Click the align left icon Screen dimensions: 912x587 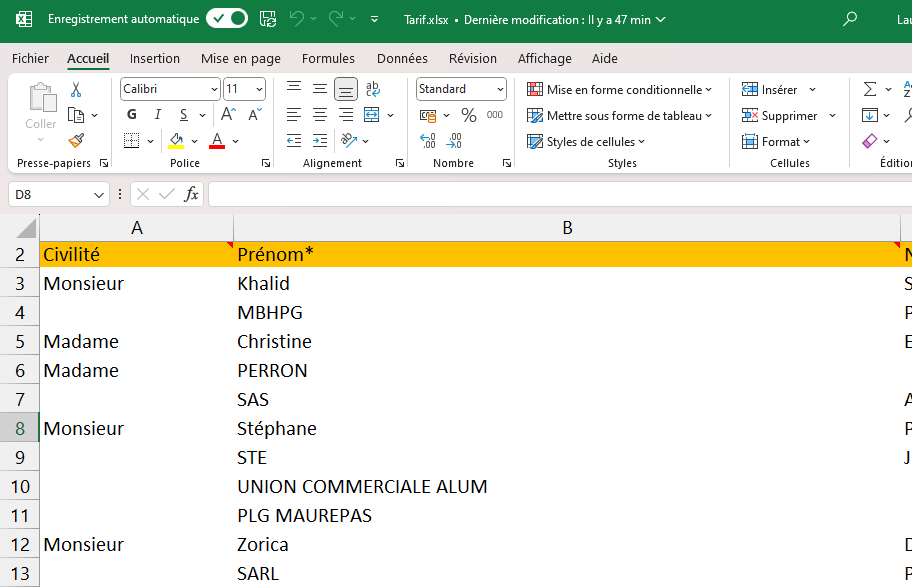[x=294, y=115]
